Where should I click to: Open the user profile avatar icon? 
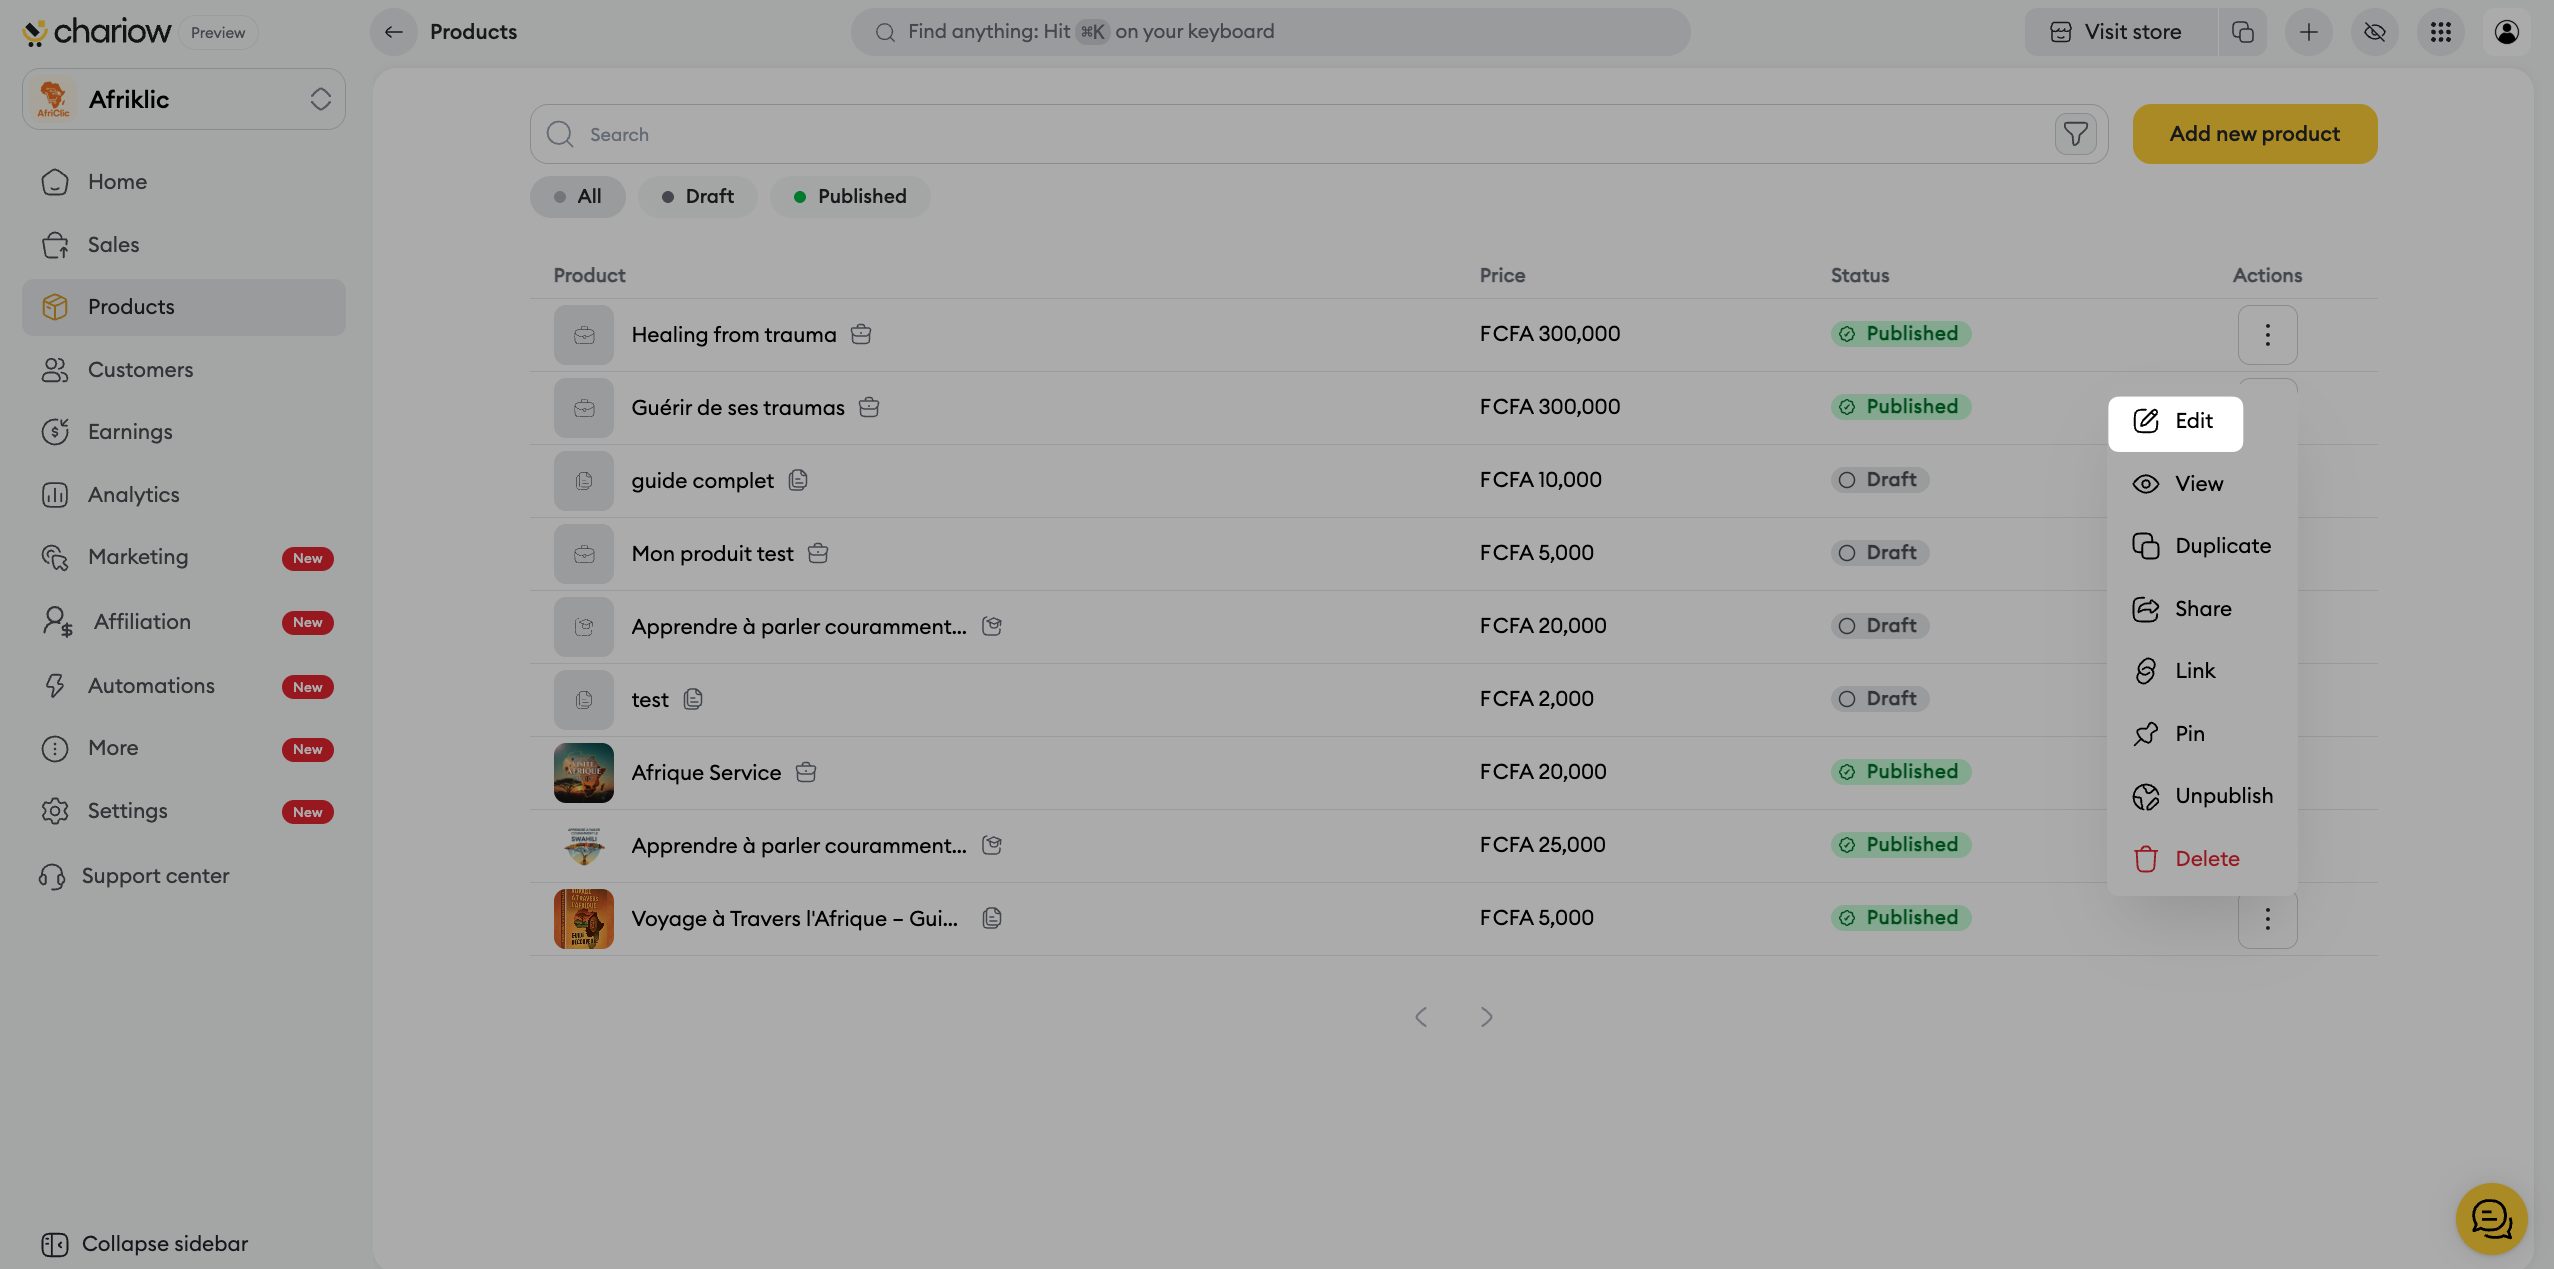tap(2506, 32)
